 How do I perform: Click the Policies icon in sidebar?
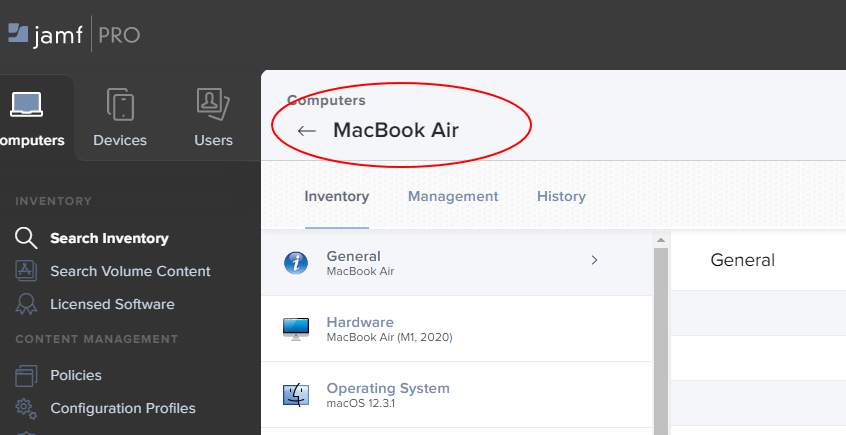point(26,375)
